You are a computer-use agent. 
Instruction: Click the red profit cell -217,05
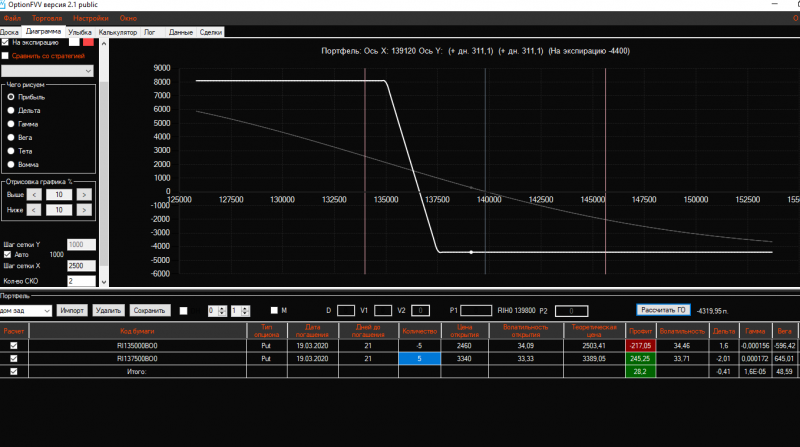(x=640, y=345)
